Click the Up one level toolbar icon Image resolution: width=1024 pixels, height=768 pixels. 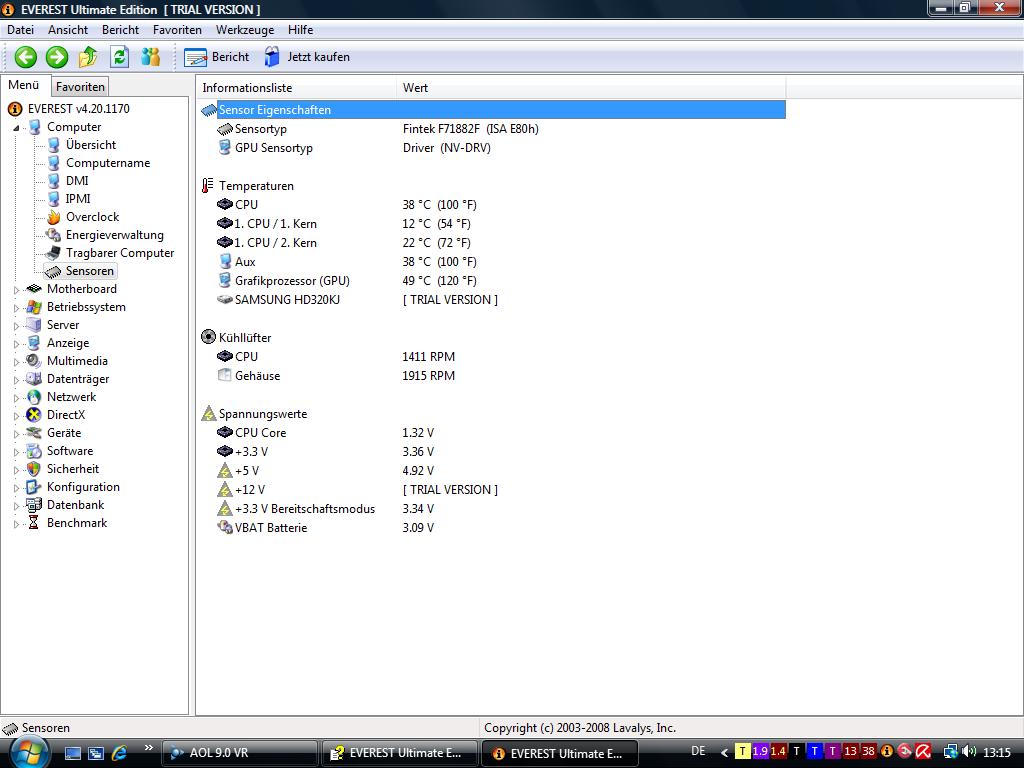click(x=88, y=57)
